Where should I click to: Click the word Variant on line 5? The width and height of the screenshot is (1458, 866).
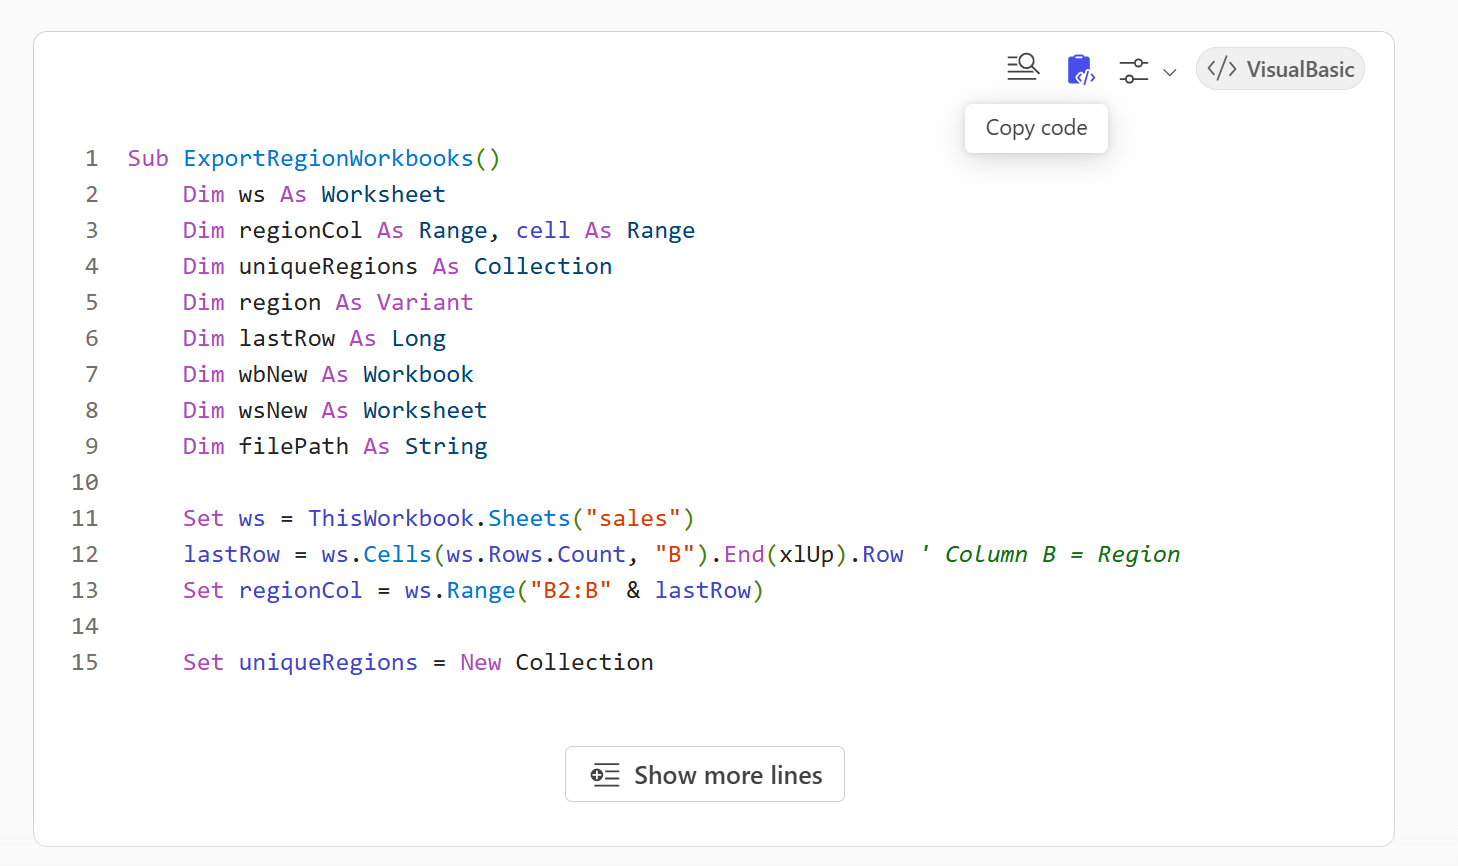click(425, 303)
